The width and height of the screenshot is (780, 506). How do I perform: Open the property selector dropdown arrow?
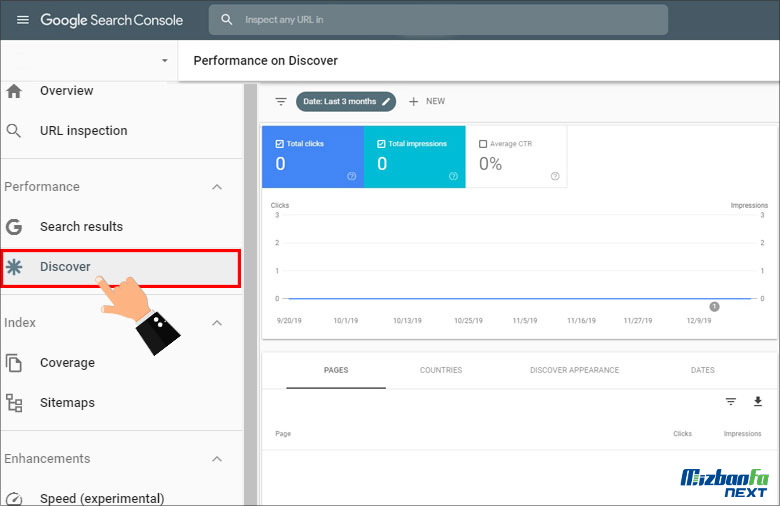pos(165,61)
